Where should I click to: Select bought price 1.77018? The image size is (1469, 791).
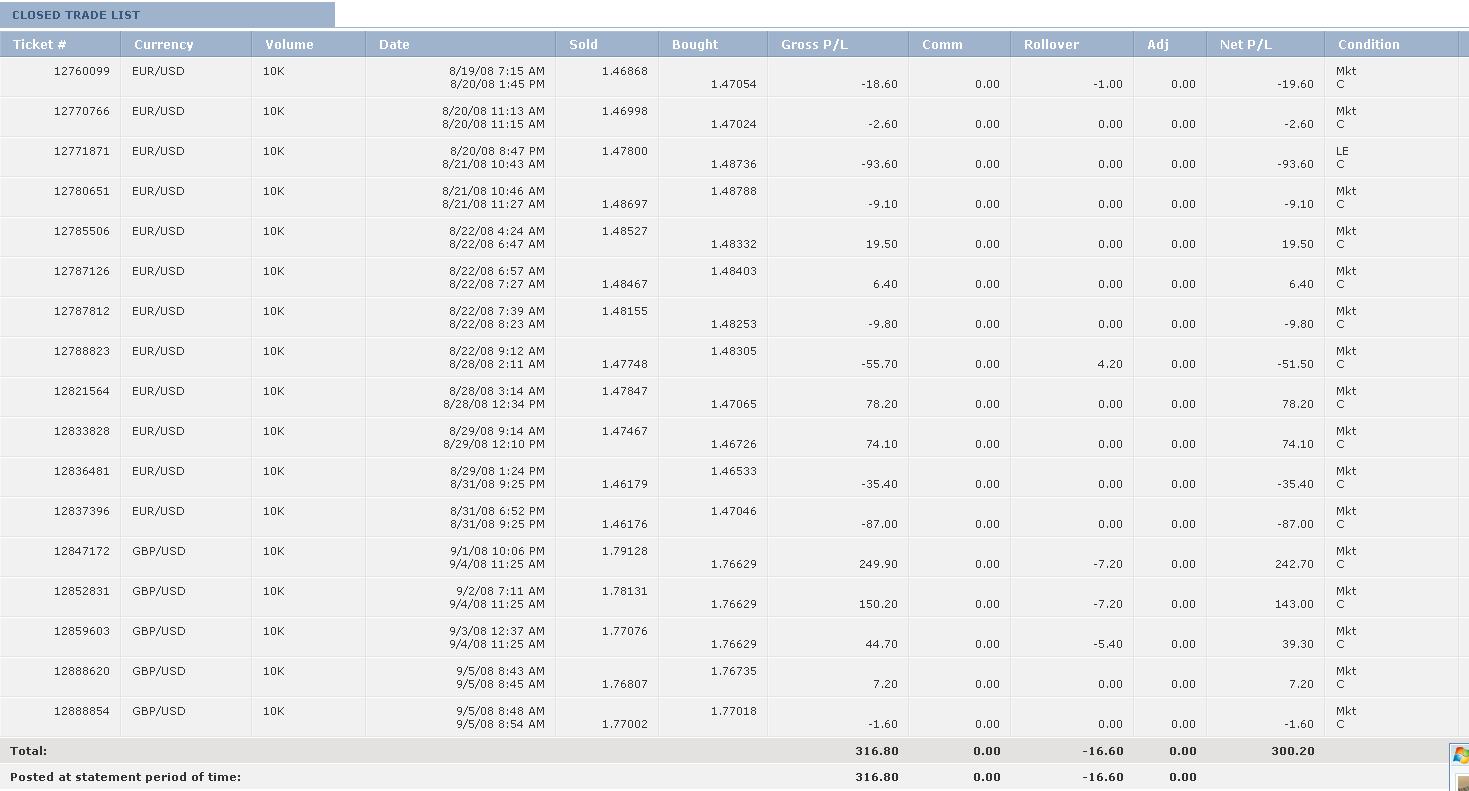pos(734,711)
